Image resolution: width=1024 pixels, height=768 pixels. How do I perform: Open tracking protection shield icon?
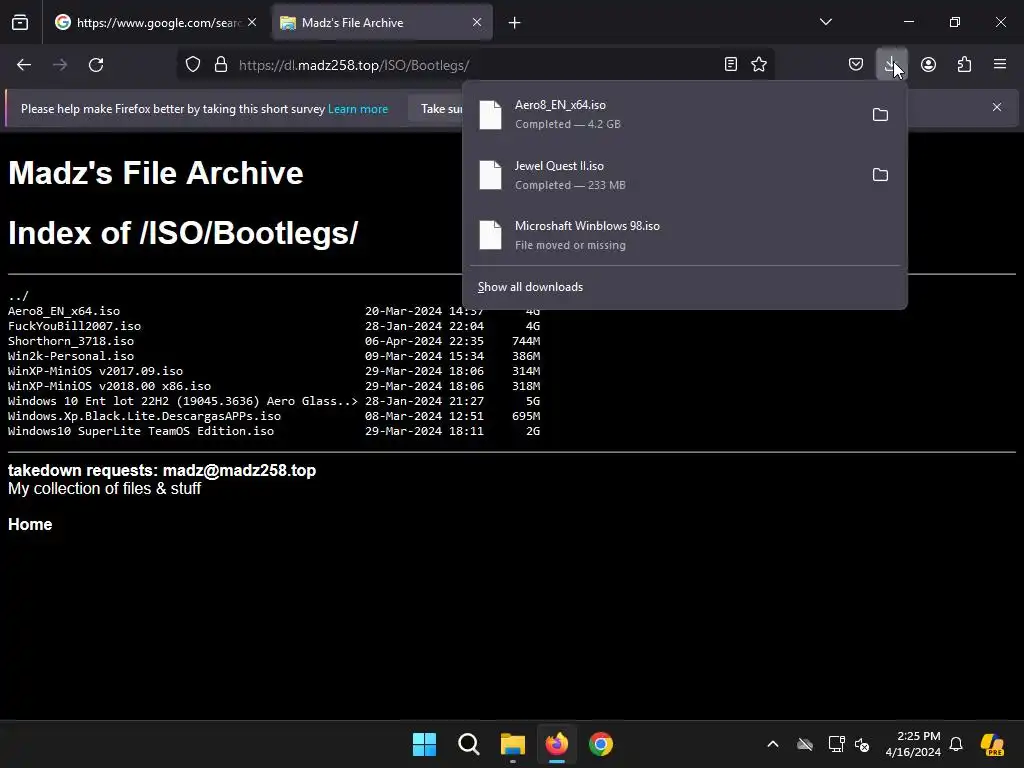193,65
